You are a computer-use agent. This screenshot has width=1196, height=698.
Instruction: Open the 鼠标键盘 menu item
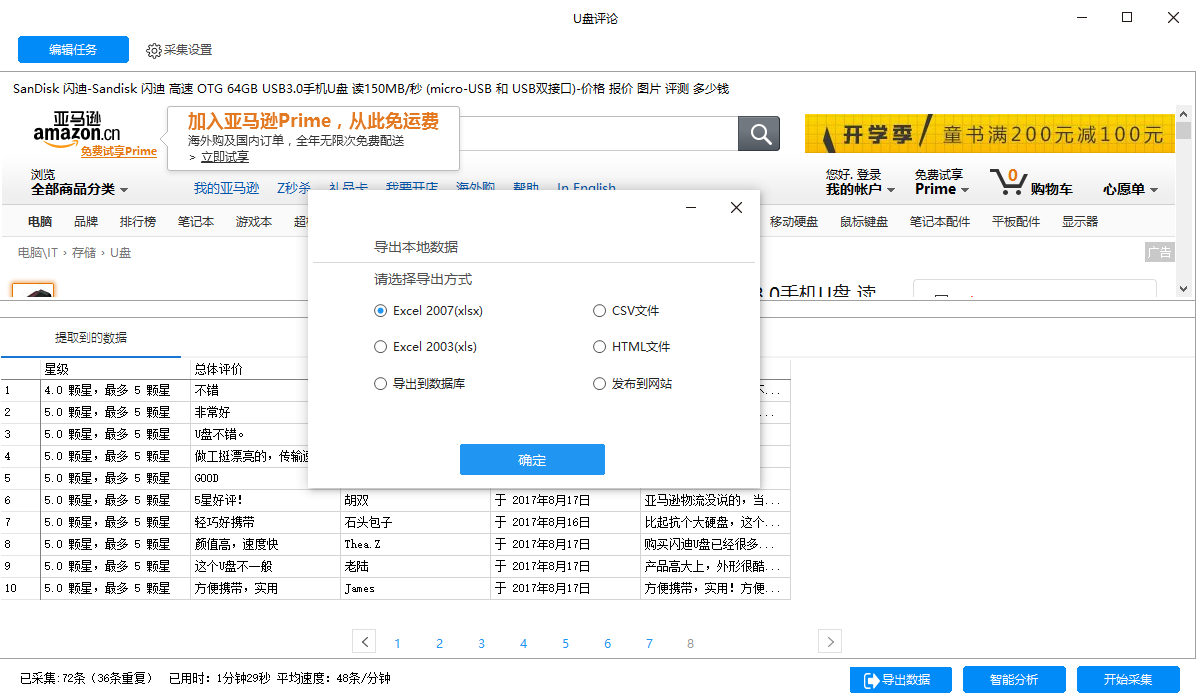click(x=864, y=222)
